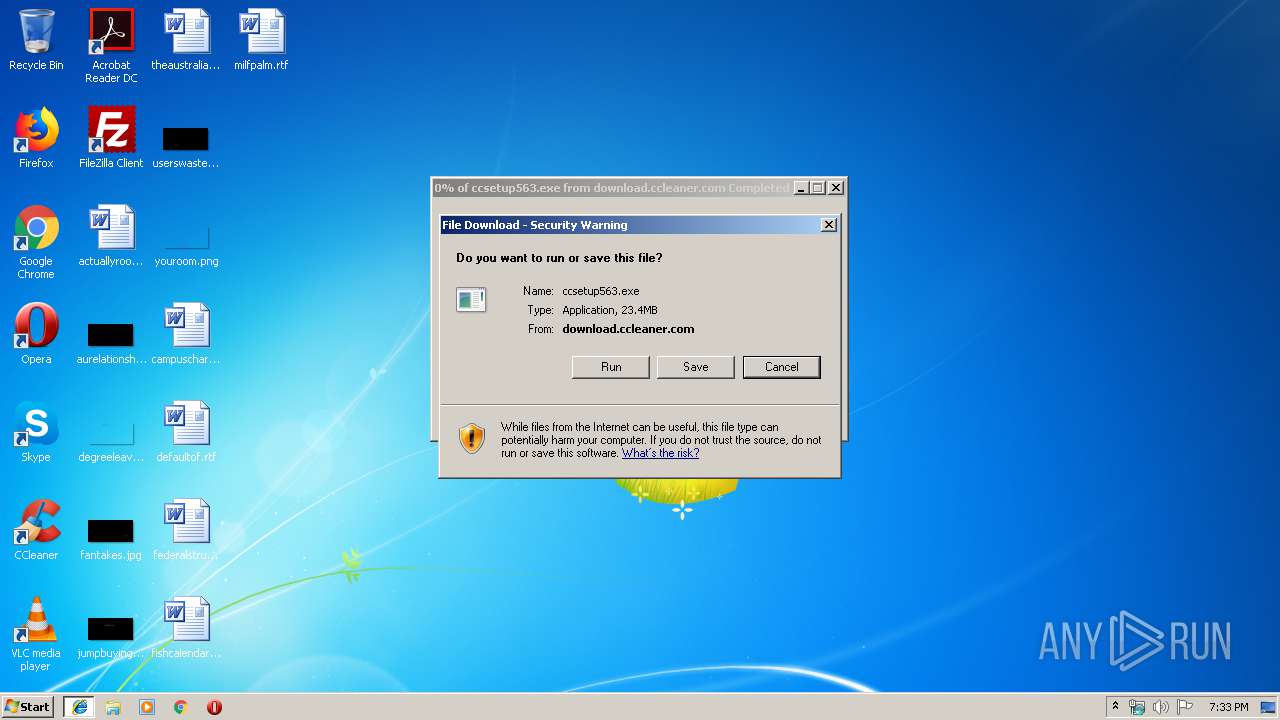The height and width of the screenshot is (720, 1280).
Task: Show hidden system tray icons
Action: click(1115, 707)
